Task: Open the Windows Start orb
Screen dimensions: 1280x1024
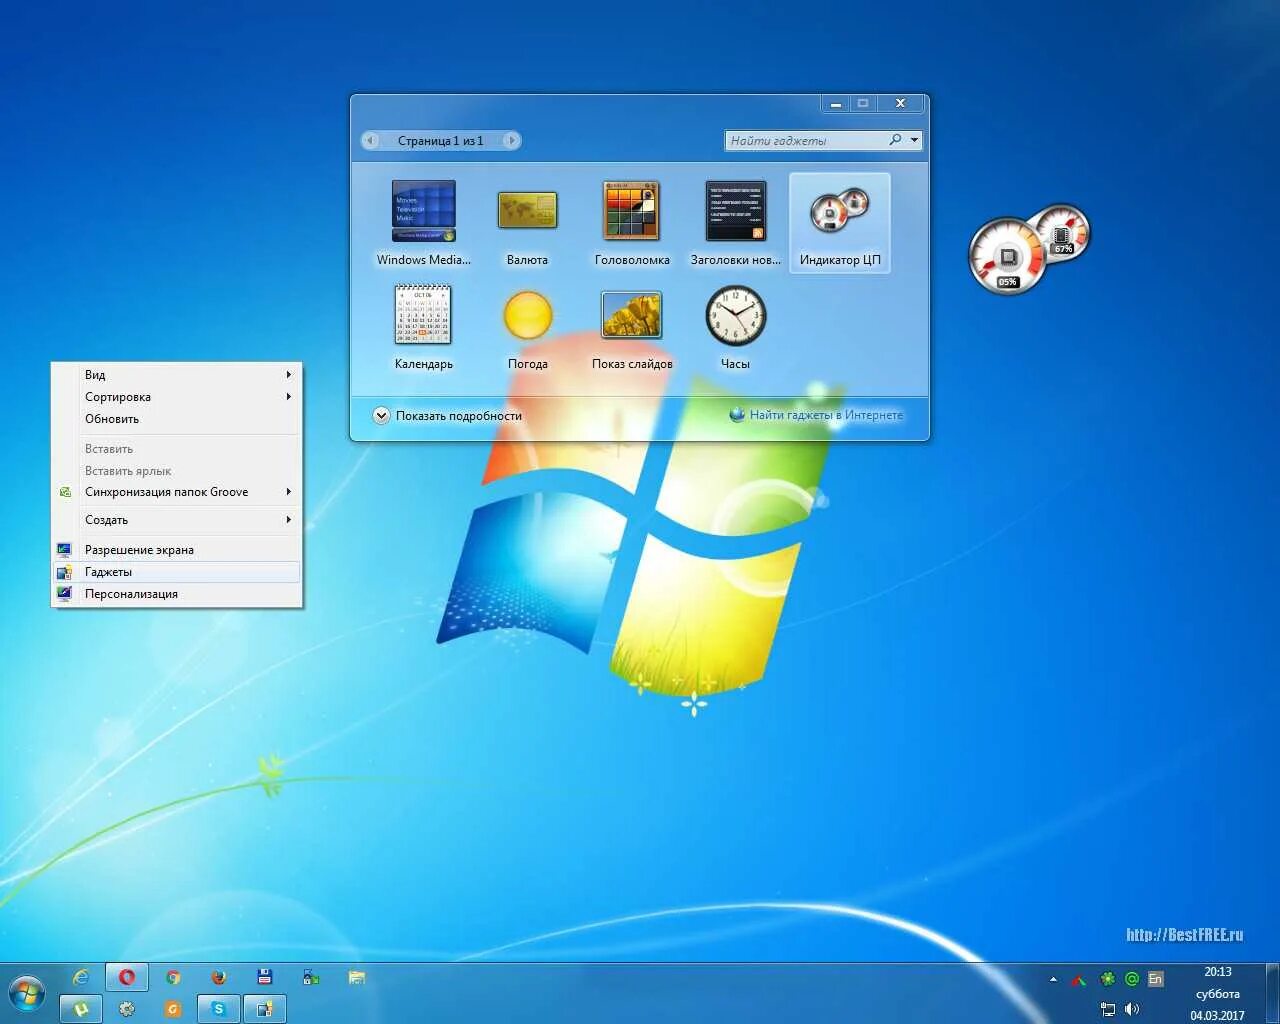Action: pyautogui.click(x=27, y=994)
